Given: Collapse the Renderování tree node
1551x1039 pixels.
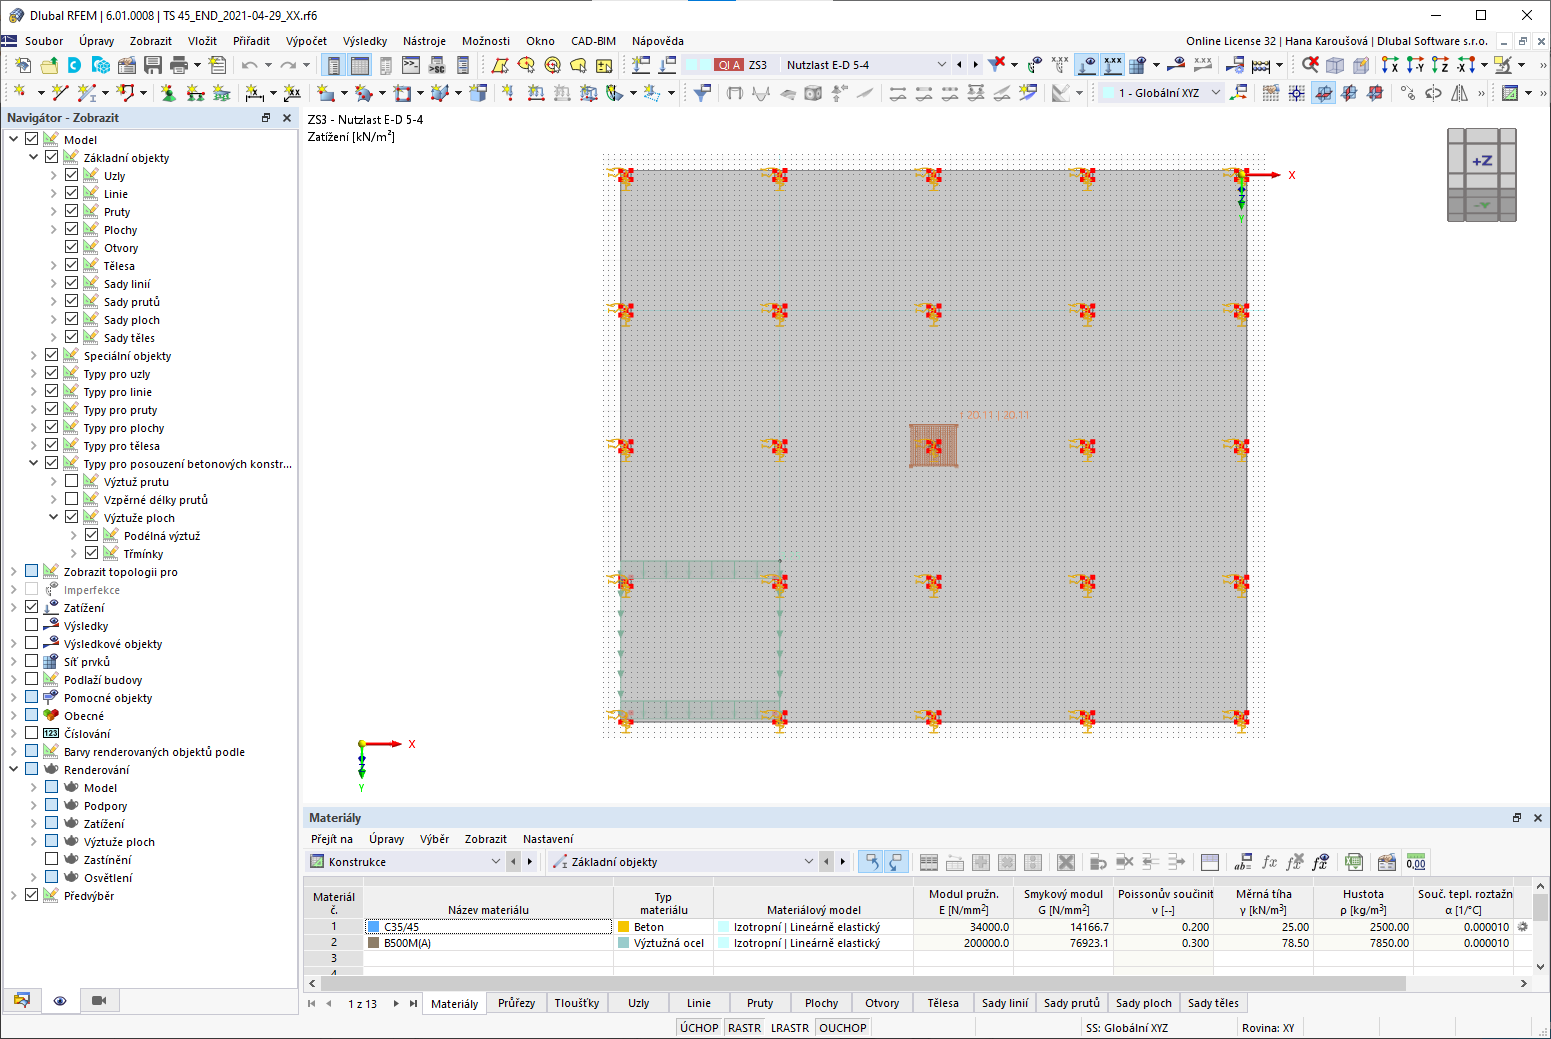Looking at the screenshot, I should [13, 769].
